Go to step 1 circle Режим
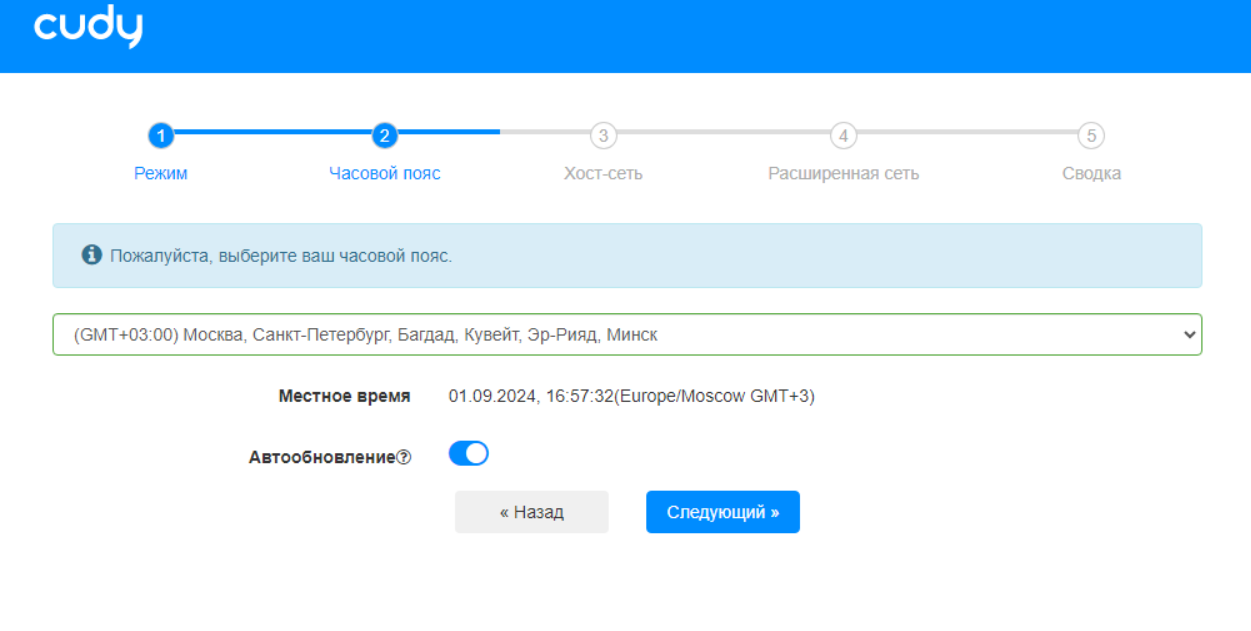Screen dimensions: 1251x631 (161, 135)
